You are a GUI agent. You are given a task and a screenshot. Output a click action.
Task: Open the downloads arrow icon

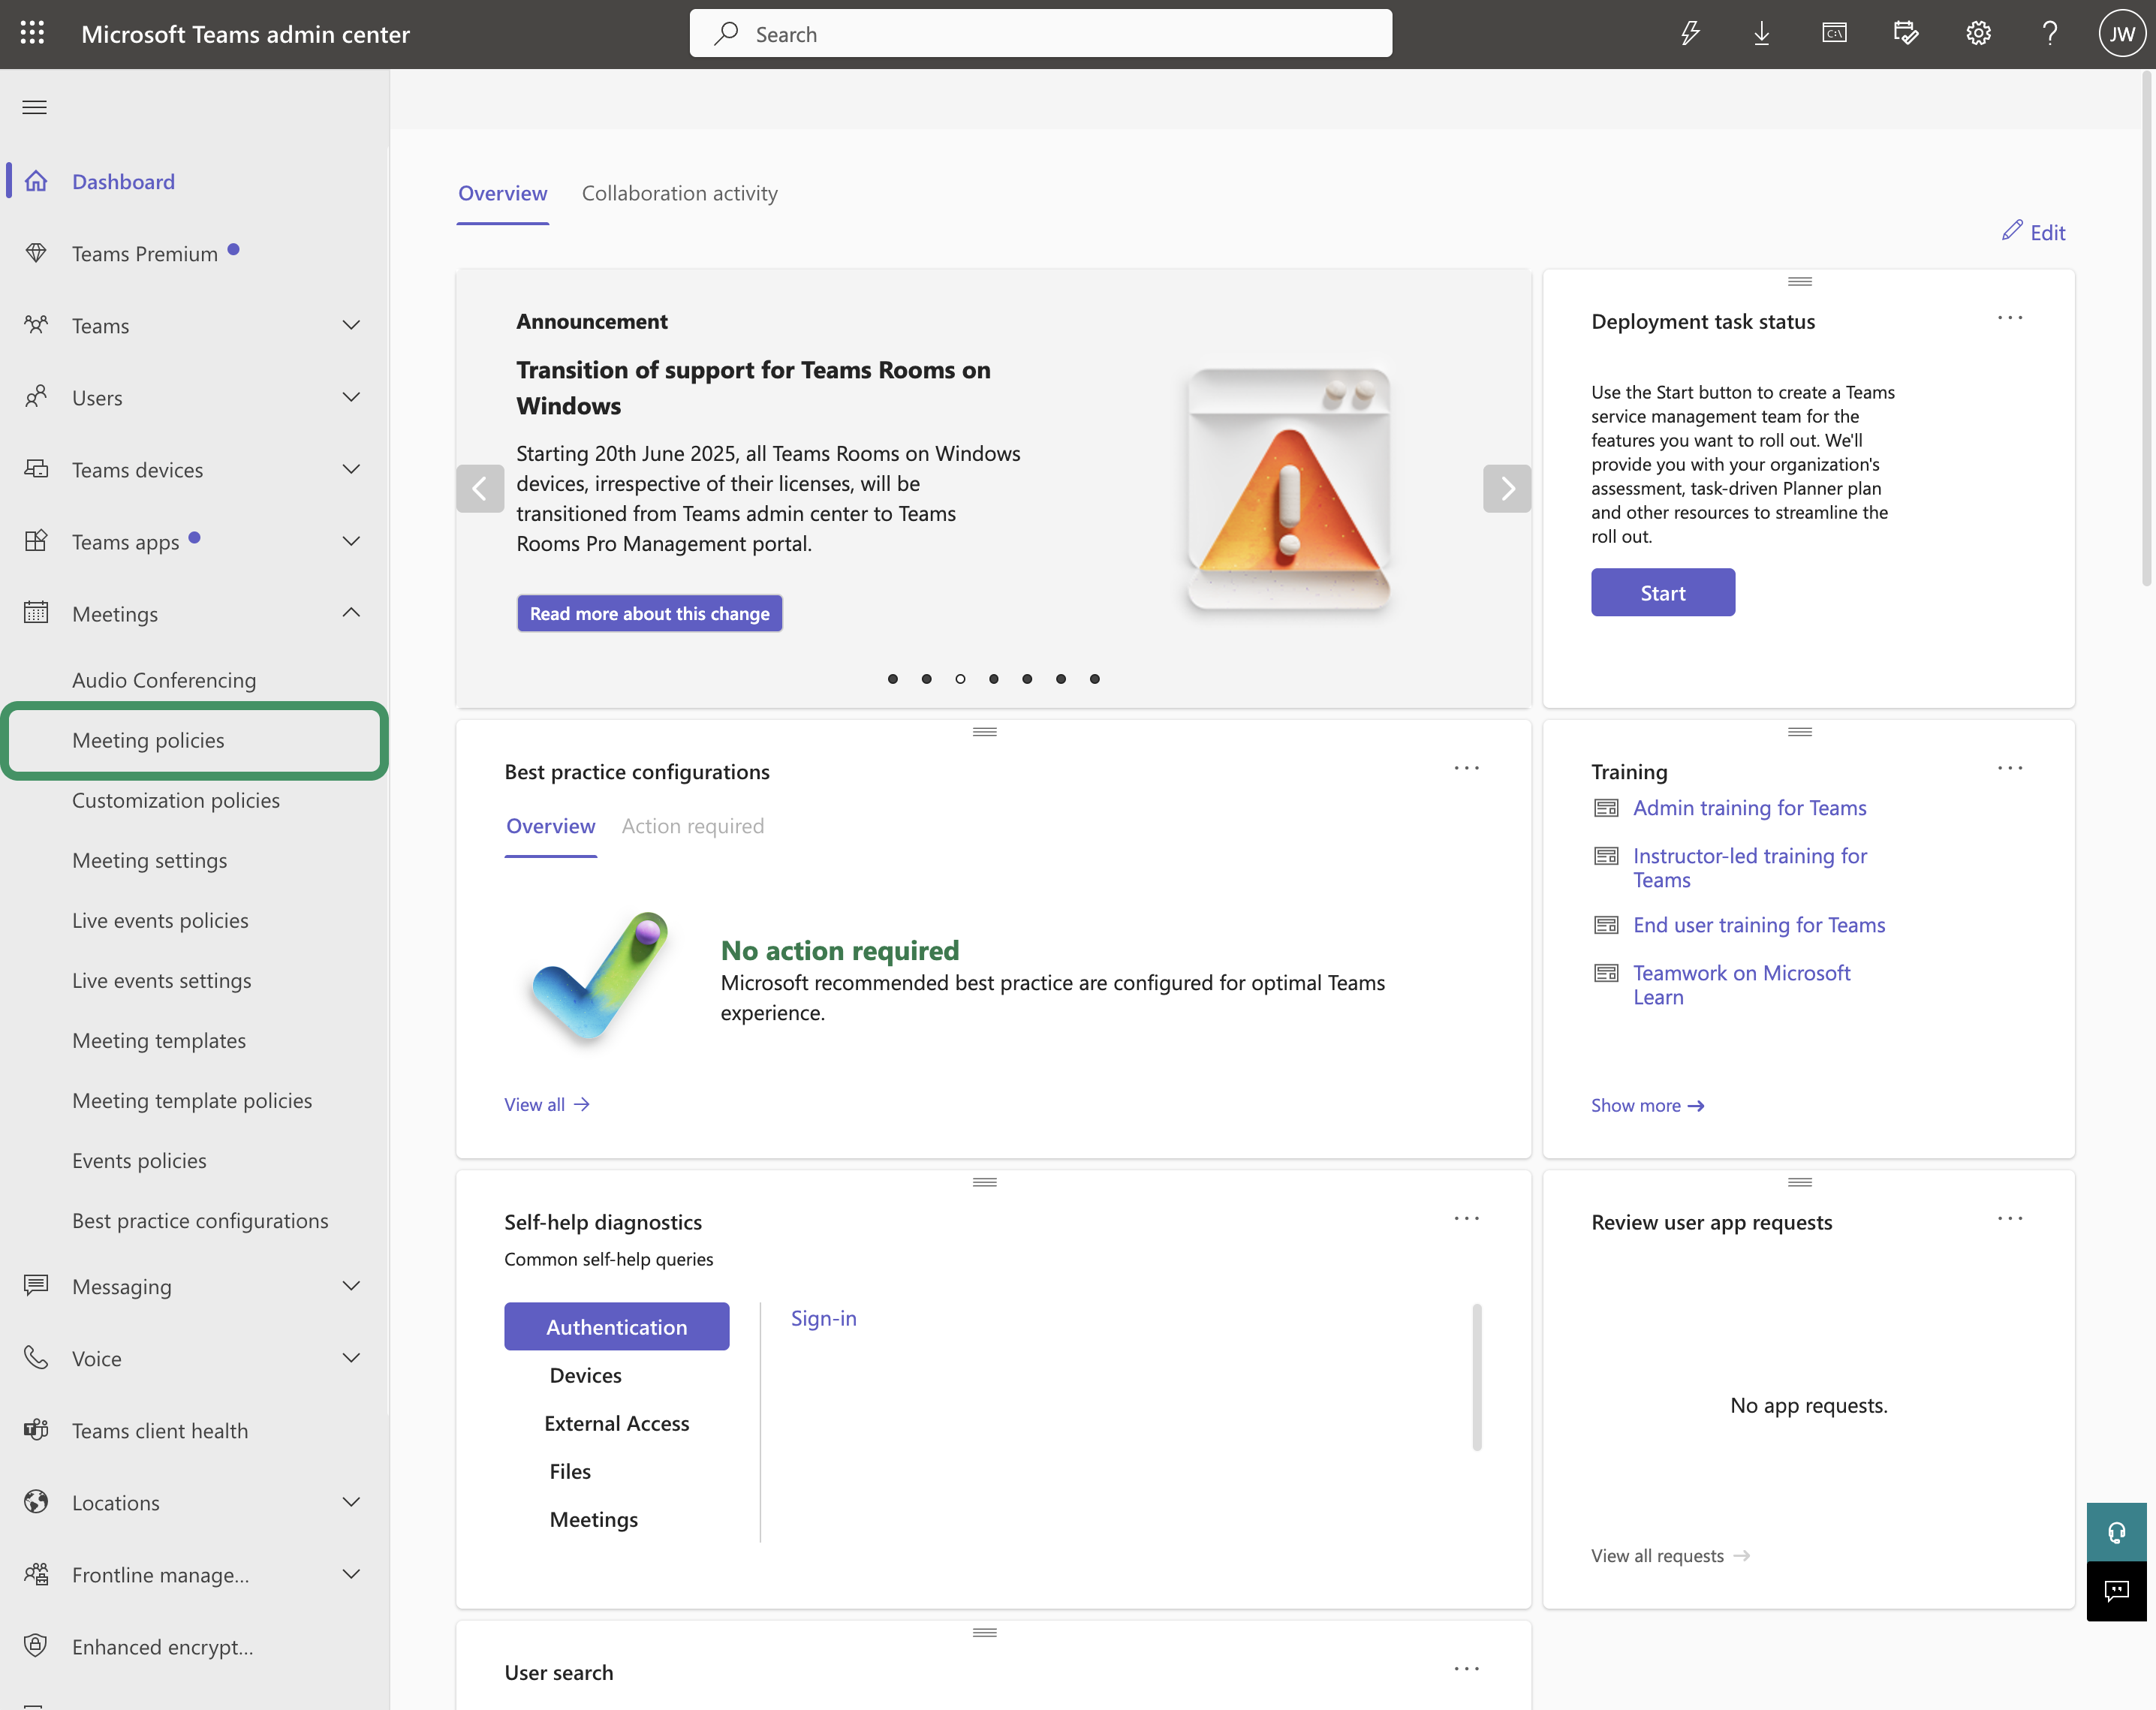tap(1762, 34)
